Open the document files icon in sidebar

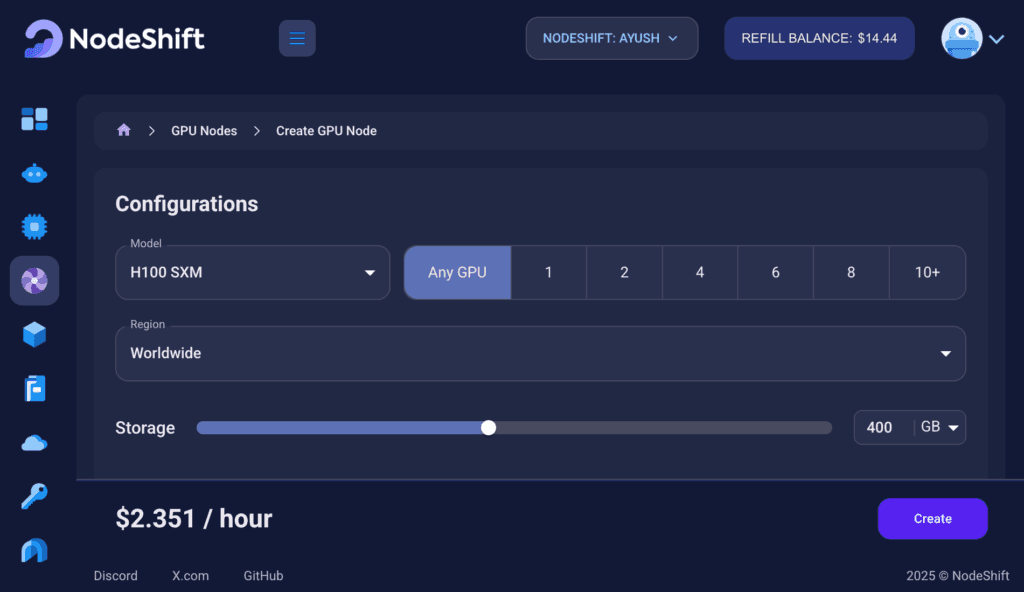pos(35,389)
